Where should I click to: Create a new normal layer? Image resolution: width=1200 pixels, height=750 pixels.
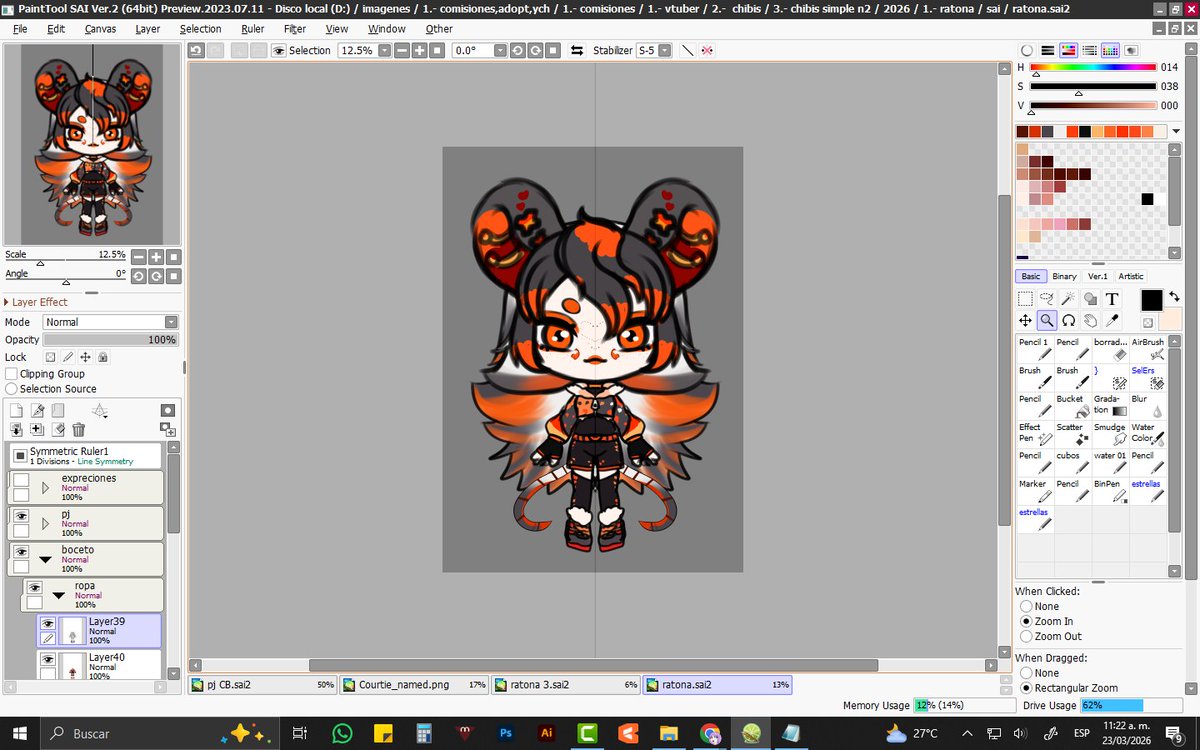click(16, 410)
